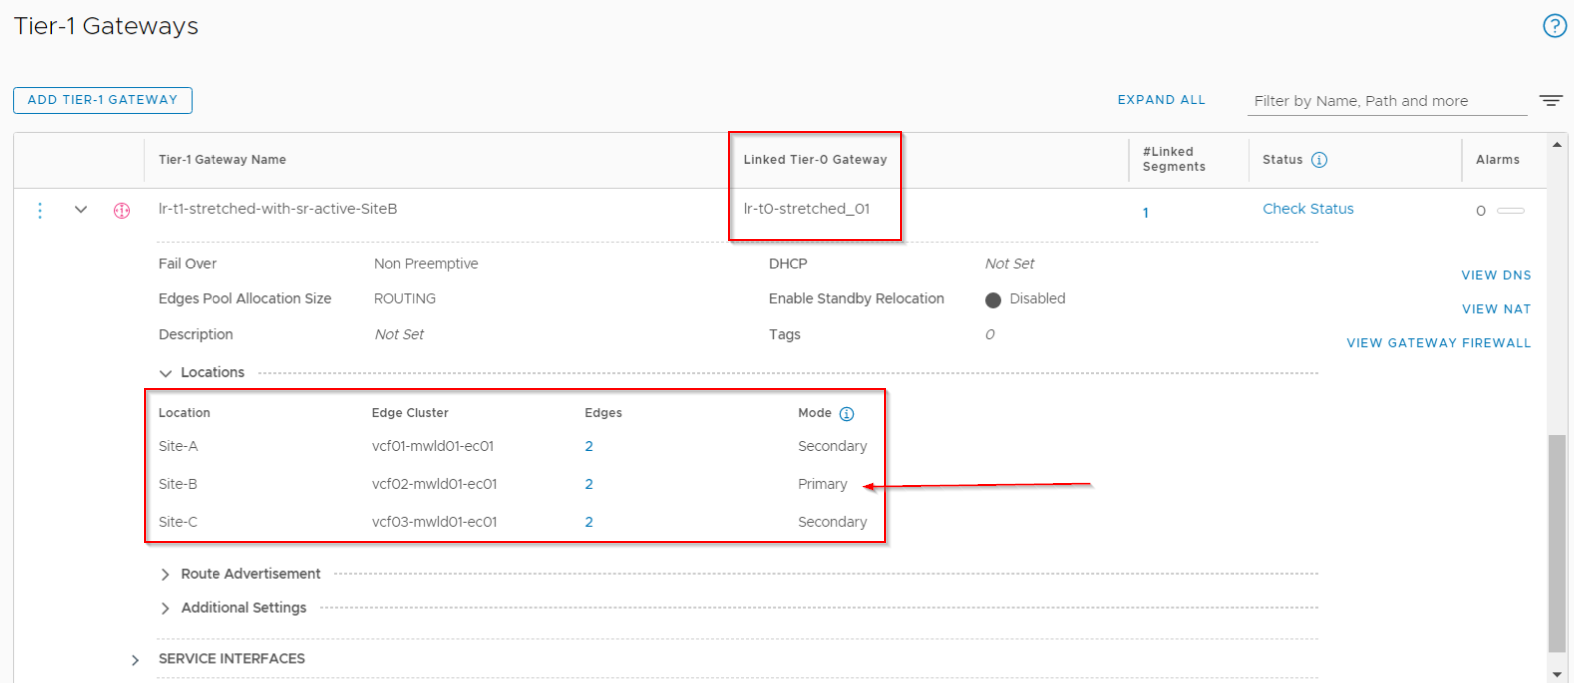Viewport: 1574px width, 683px height.
Task: Collapse the lr-t1-stretched gateway row
Action: [x=81, y=210]
